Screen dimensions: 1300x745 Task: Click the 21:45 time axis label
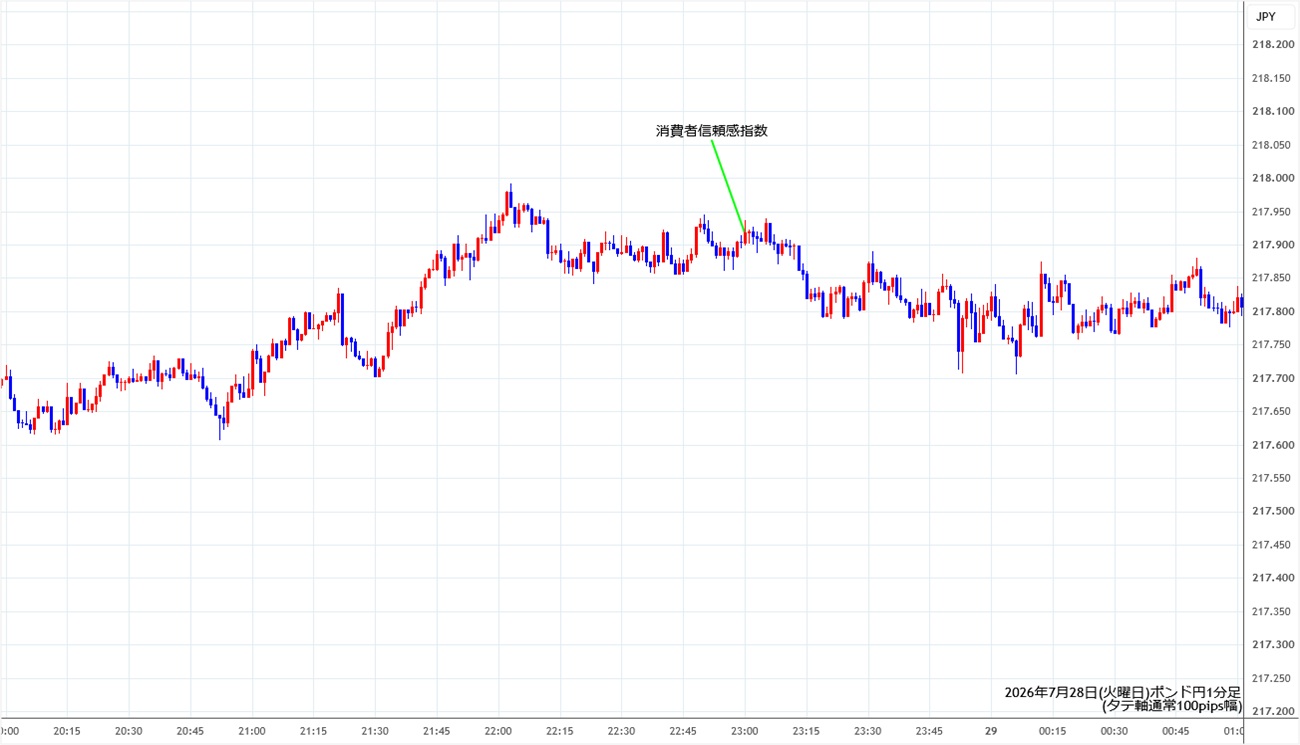click(x=436, y=731)
